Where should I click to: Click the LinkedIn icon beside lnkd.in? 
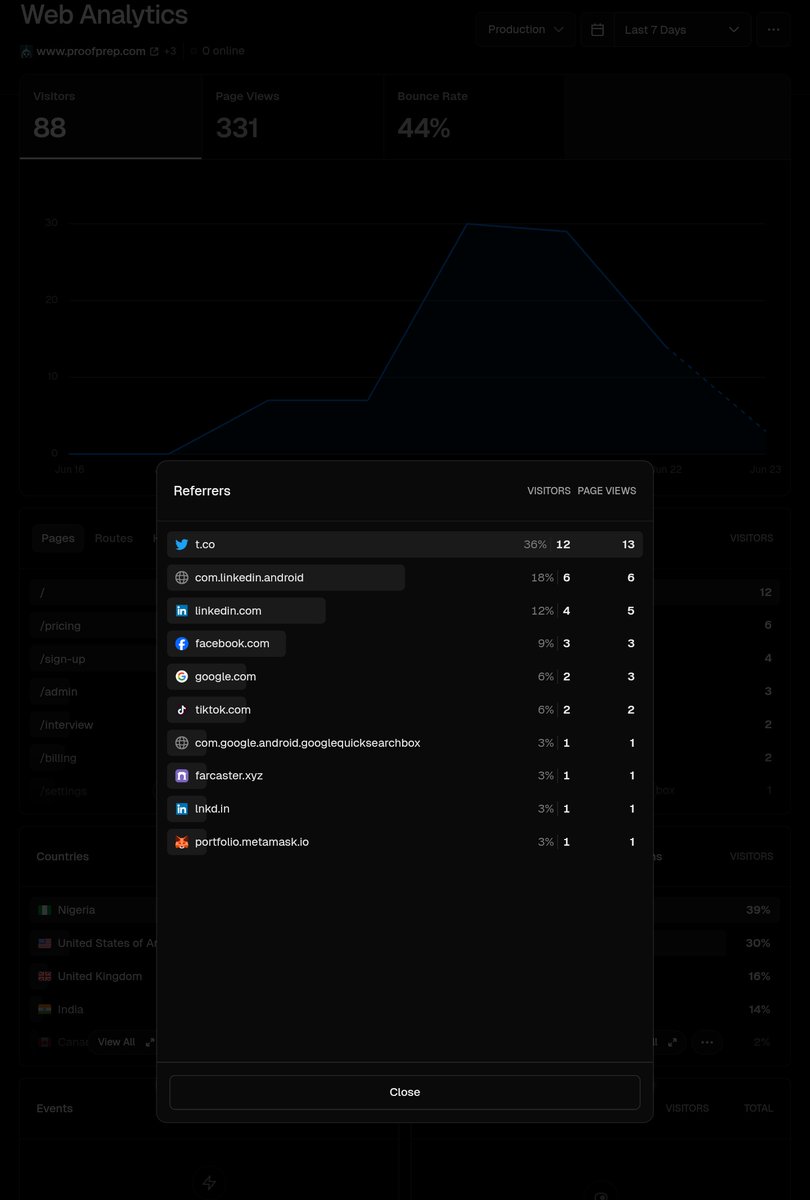pyautogui.click(x=181, y=808)
